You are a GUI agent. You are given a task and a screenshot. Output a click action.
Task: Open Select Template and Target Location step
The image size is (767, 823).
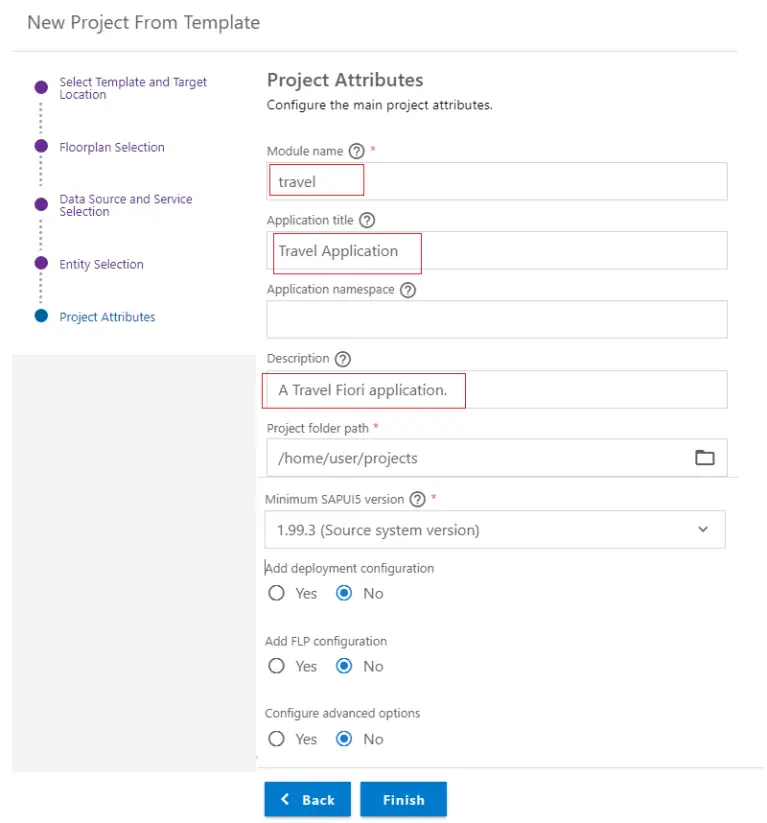(x=41, y=87)
